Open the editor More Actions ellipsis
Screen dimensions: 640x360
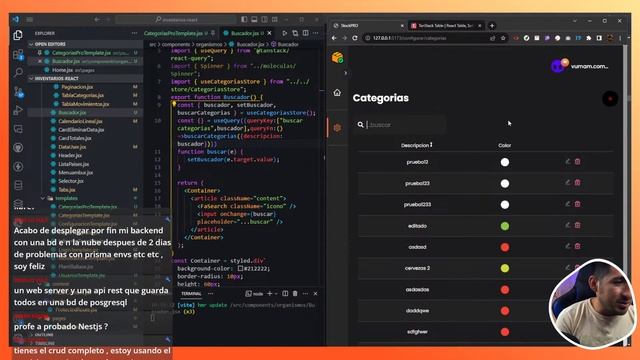coord(316,33)
